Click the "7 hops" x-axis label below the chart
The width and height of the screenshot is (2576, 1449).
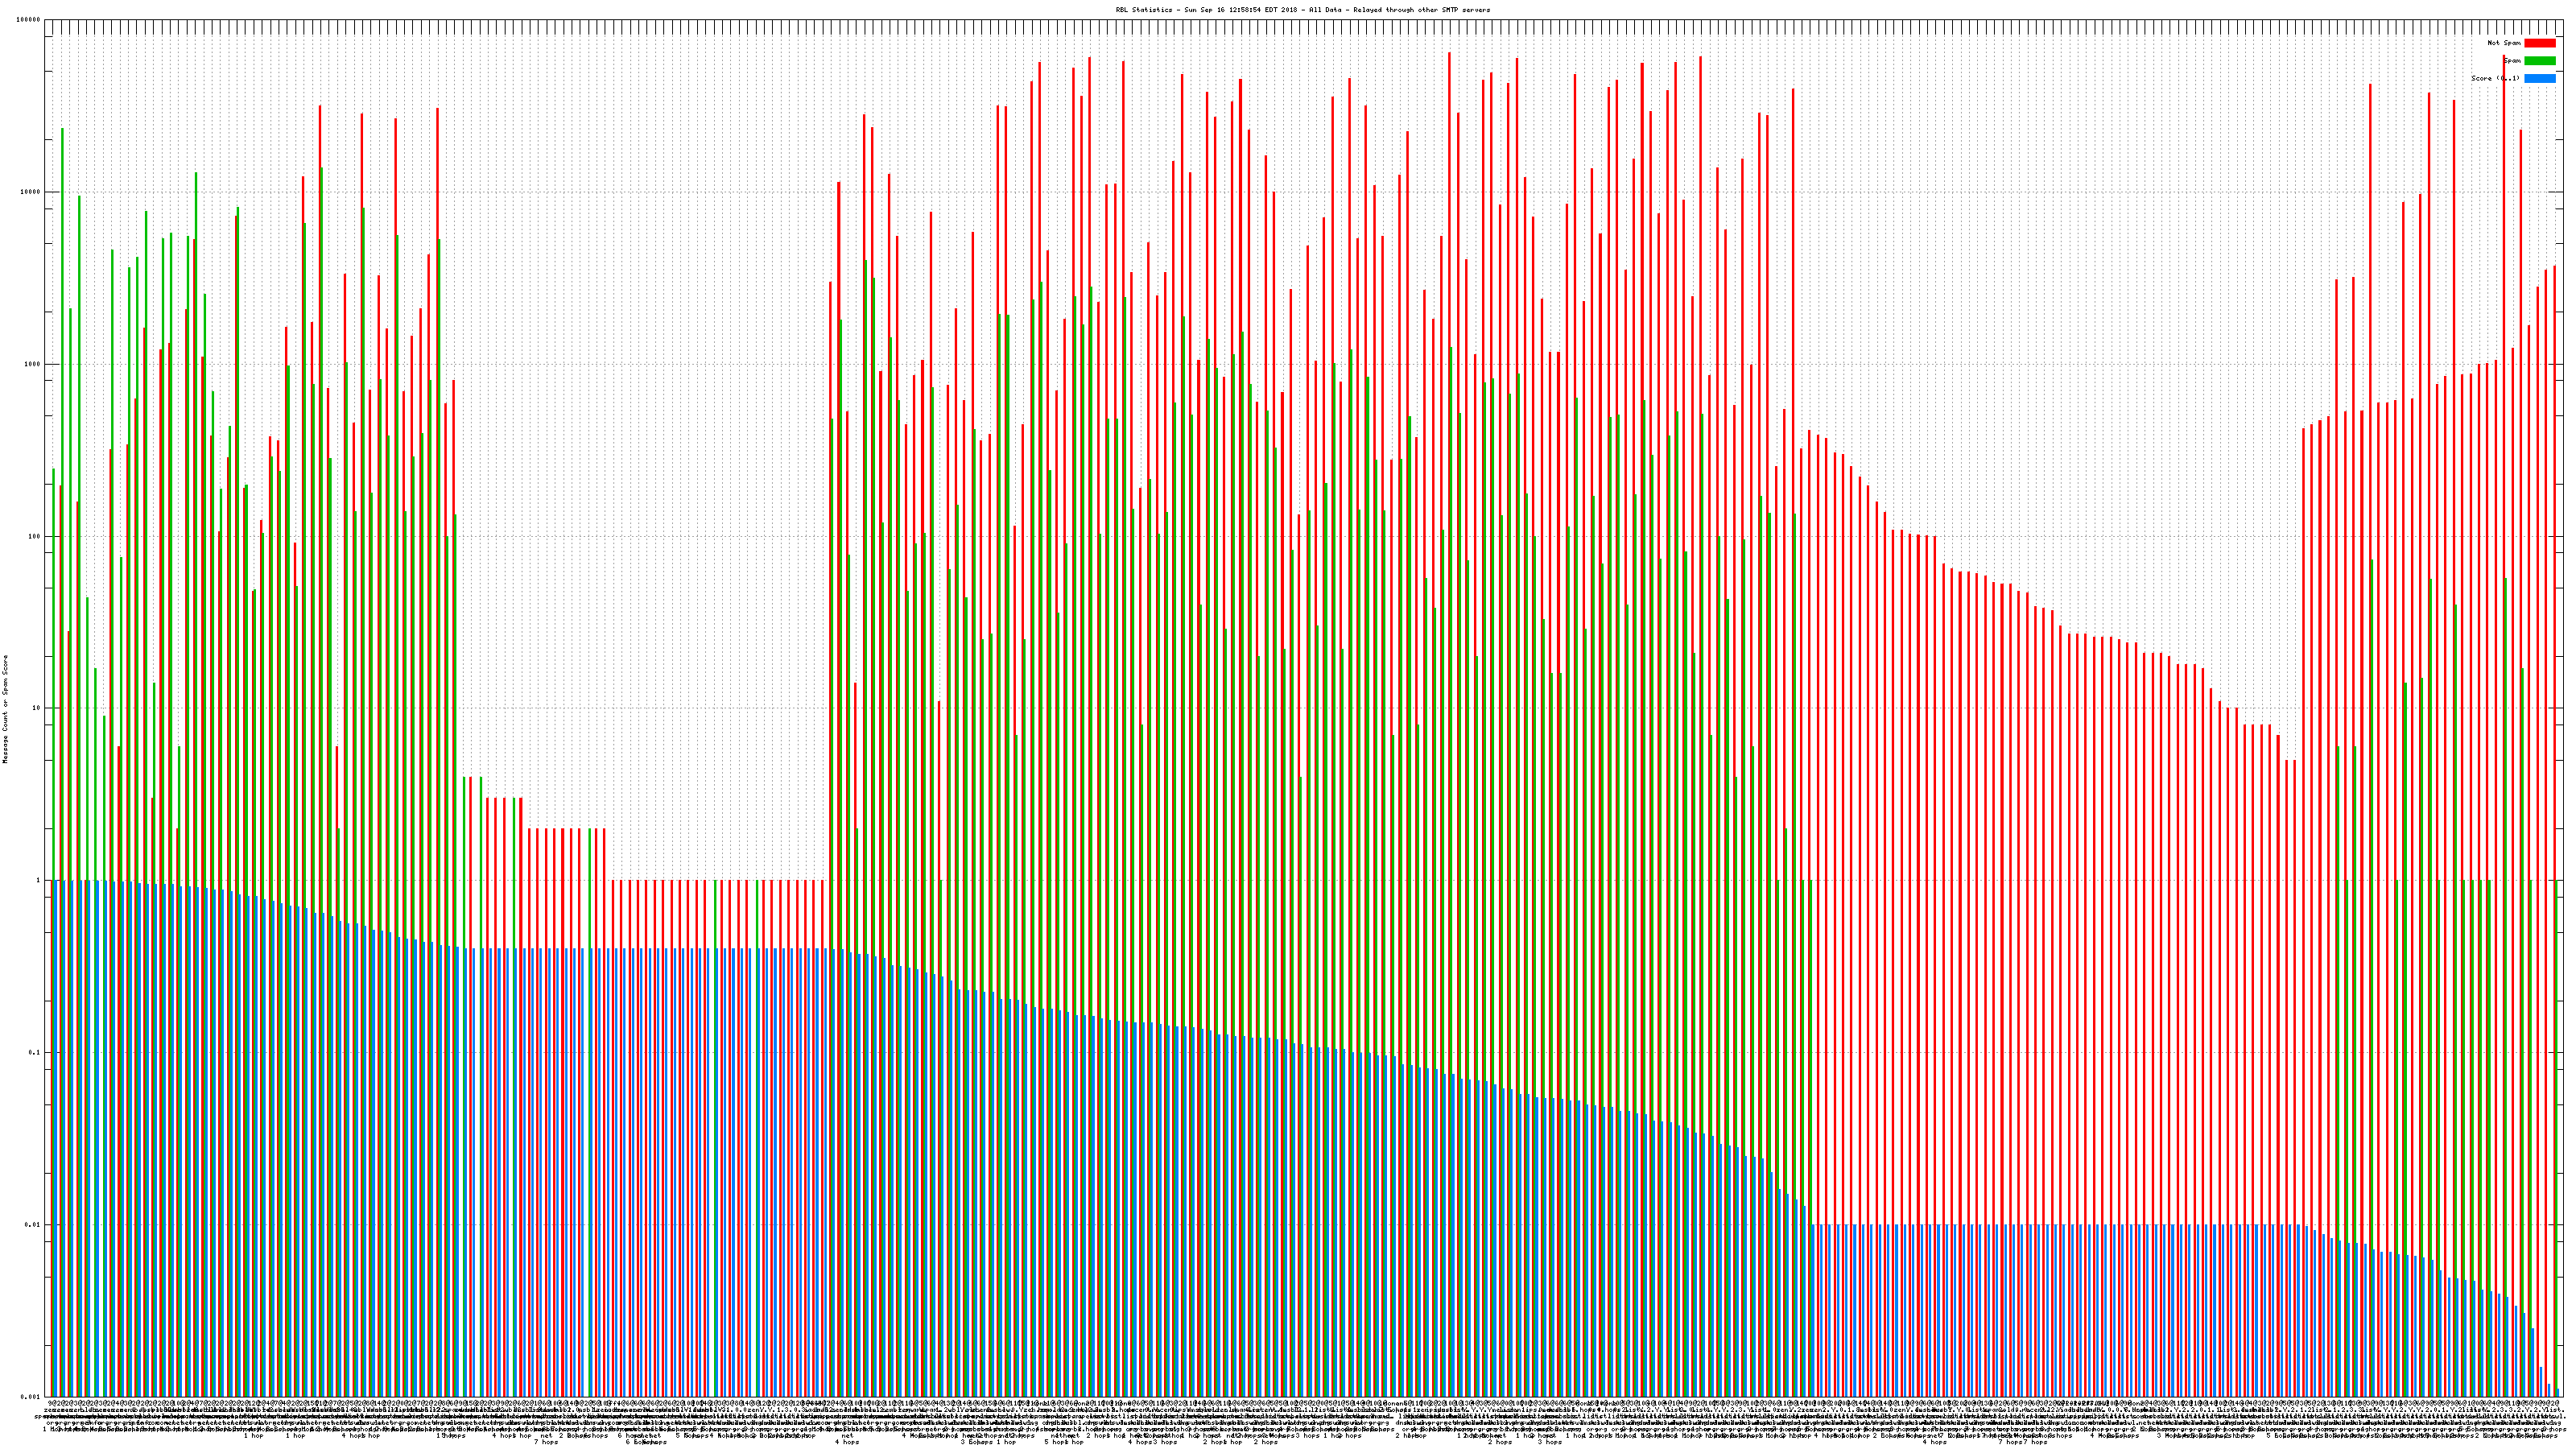pos(546,1442)
